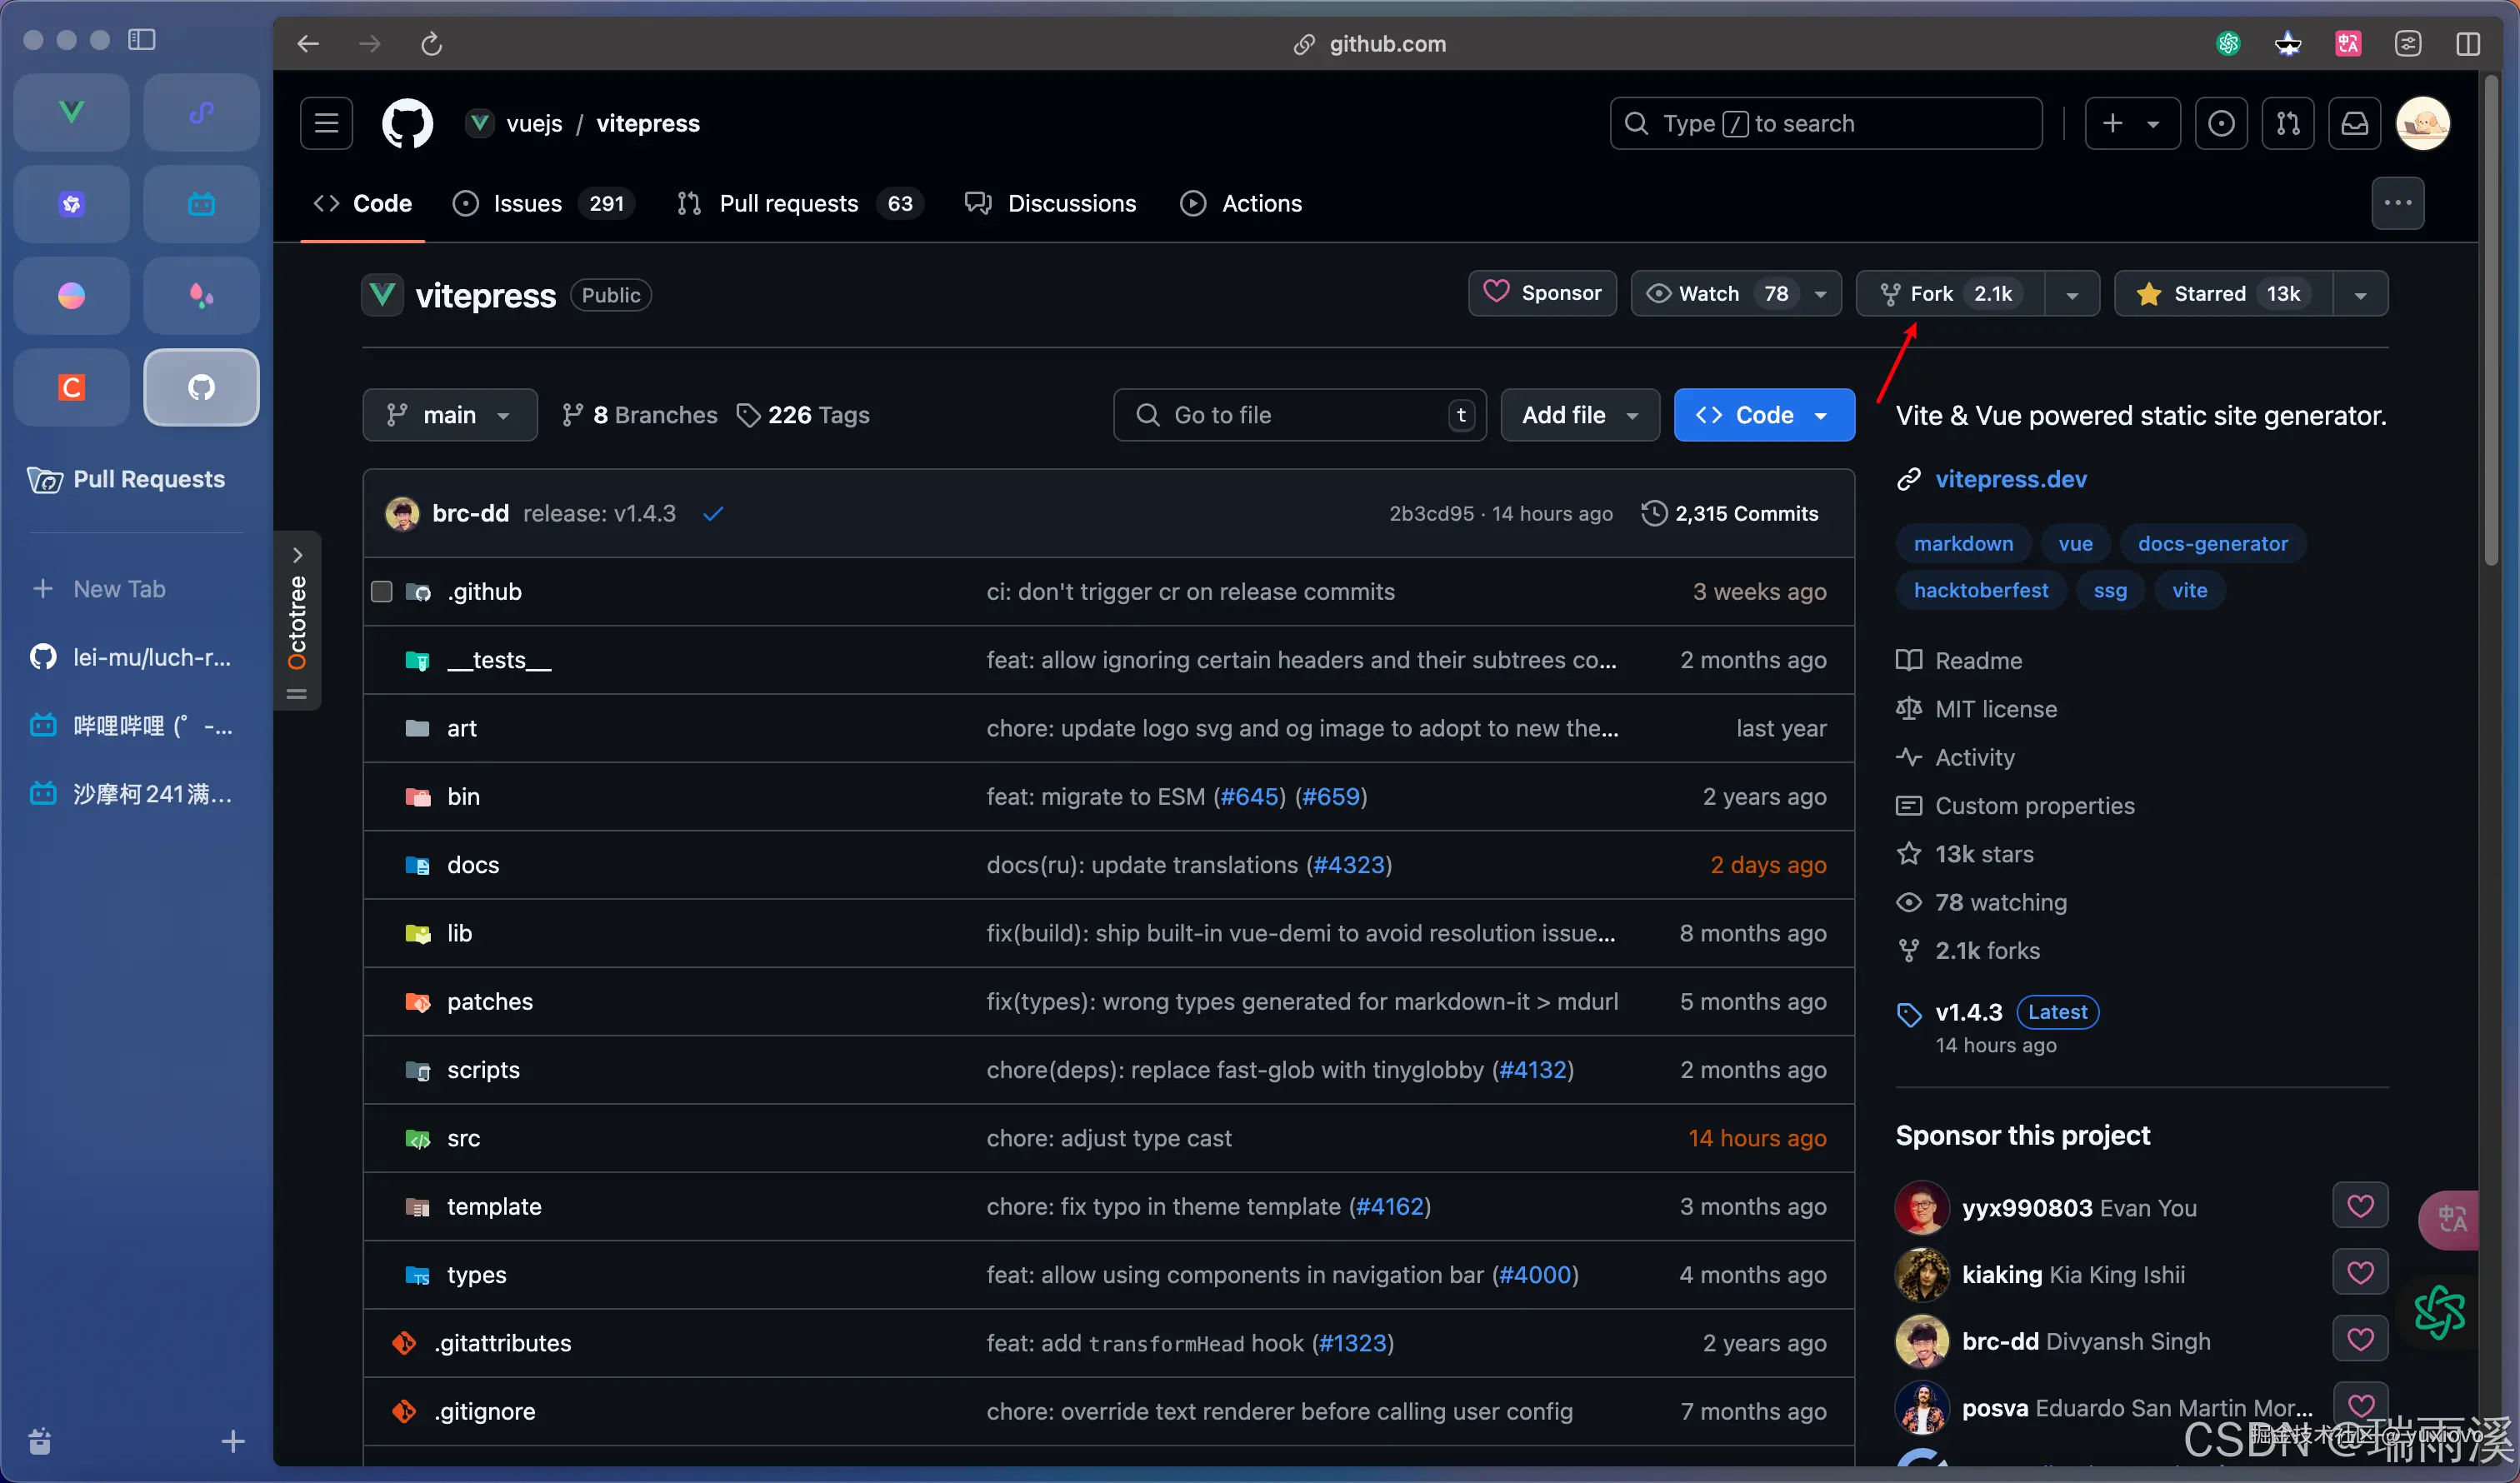
Task: Open the notifications inbox icon
Action: point(2354,123)
